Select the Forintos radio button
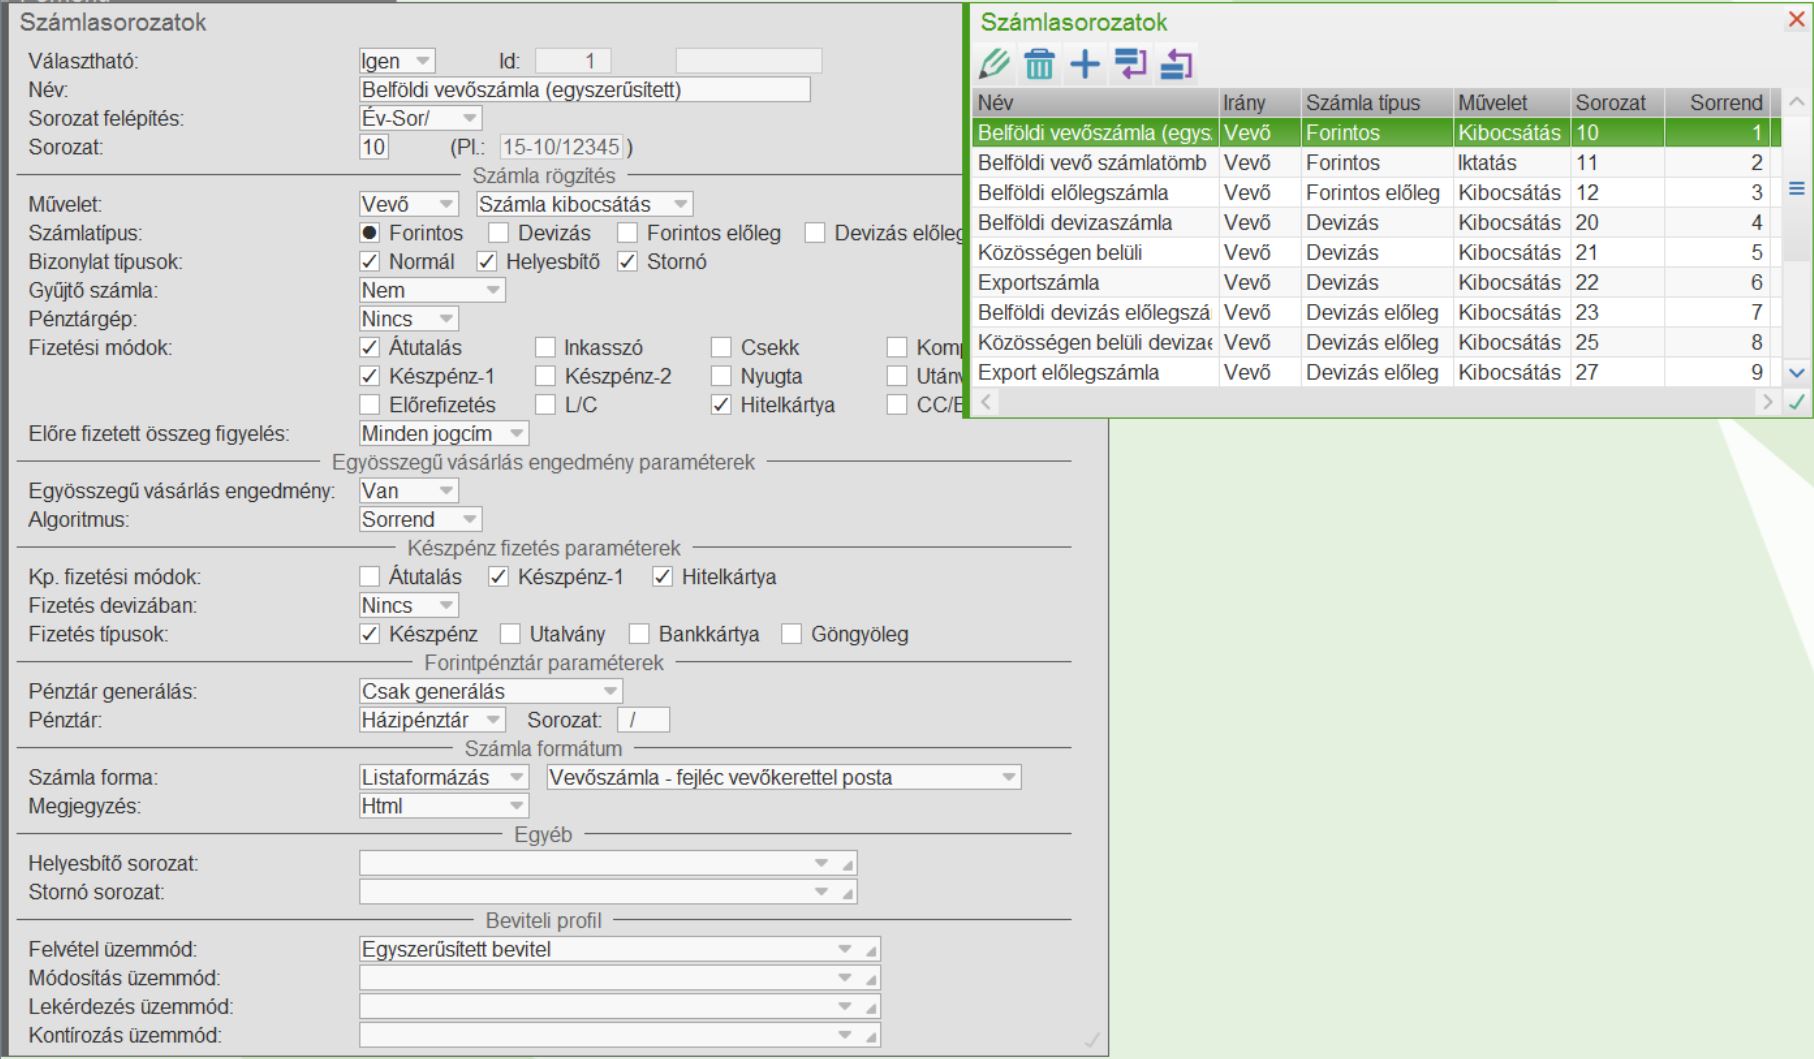This screenshot has height=1059, width=1814. pos(370,233)
